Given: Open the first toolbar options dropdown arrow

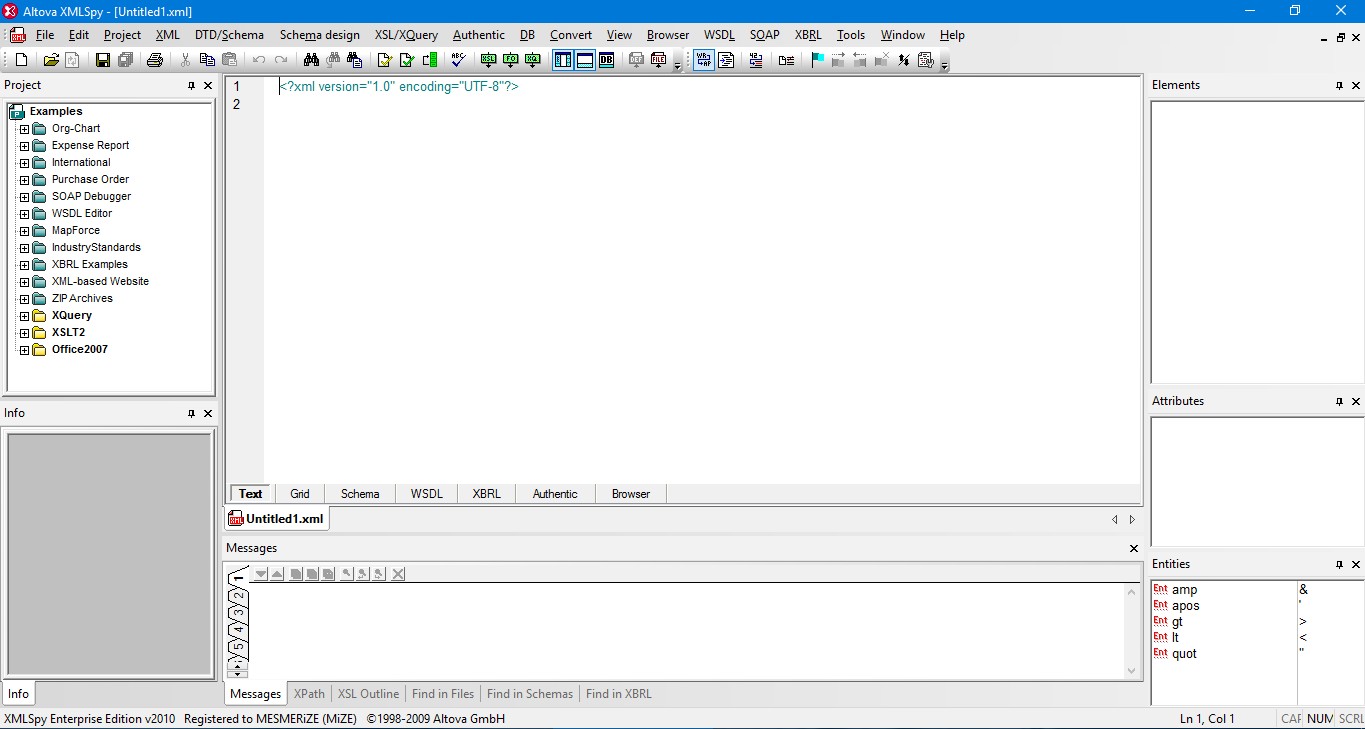Looking at the screenshot, I should coord(678,65).
